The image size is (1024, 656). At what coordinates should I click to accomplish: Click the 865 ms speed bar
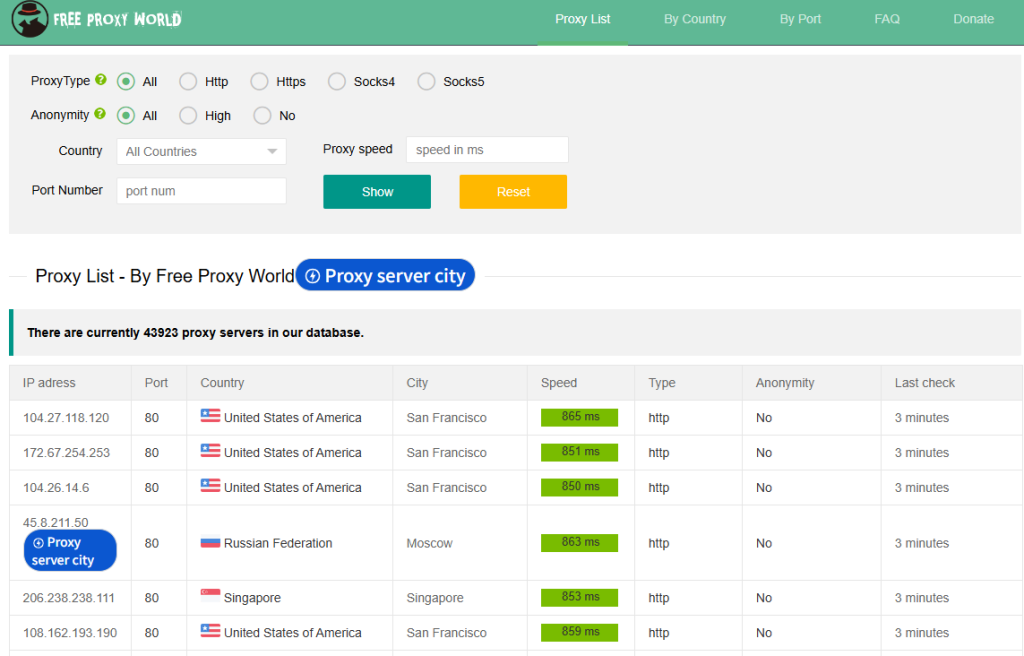click(x=579, y=417)
